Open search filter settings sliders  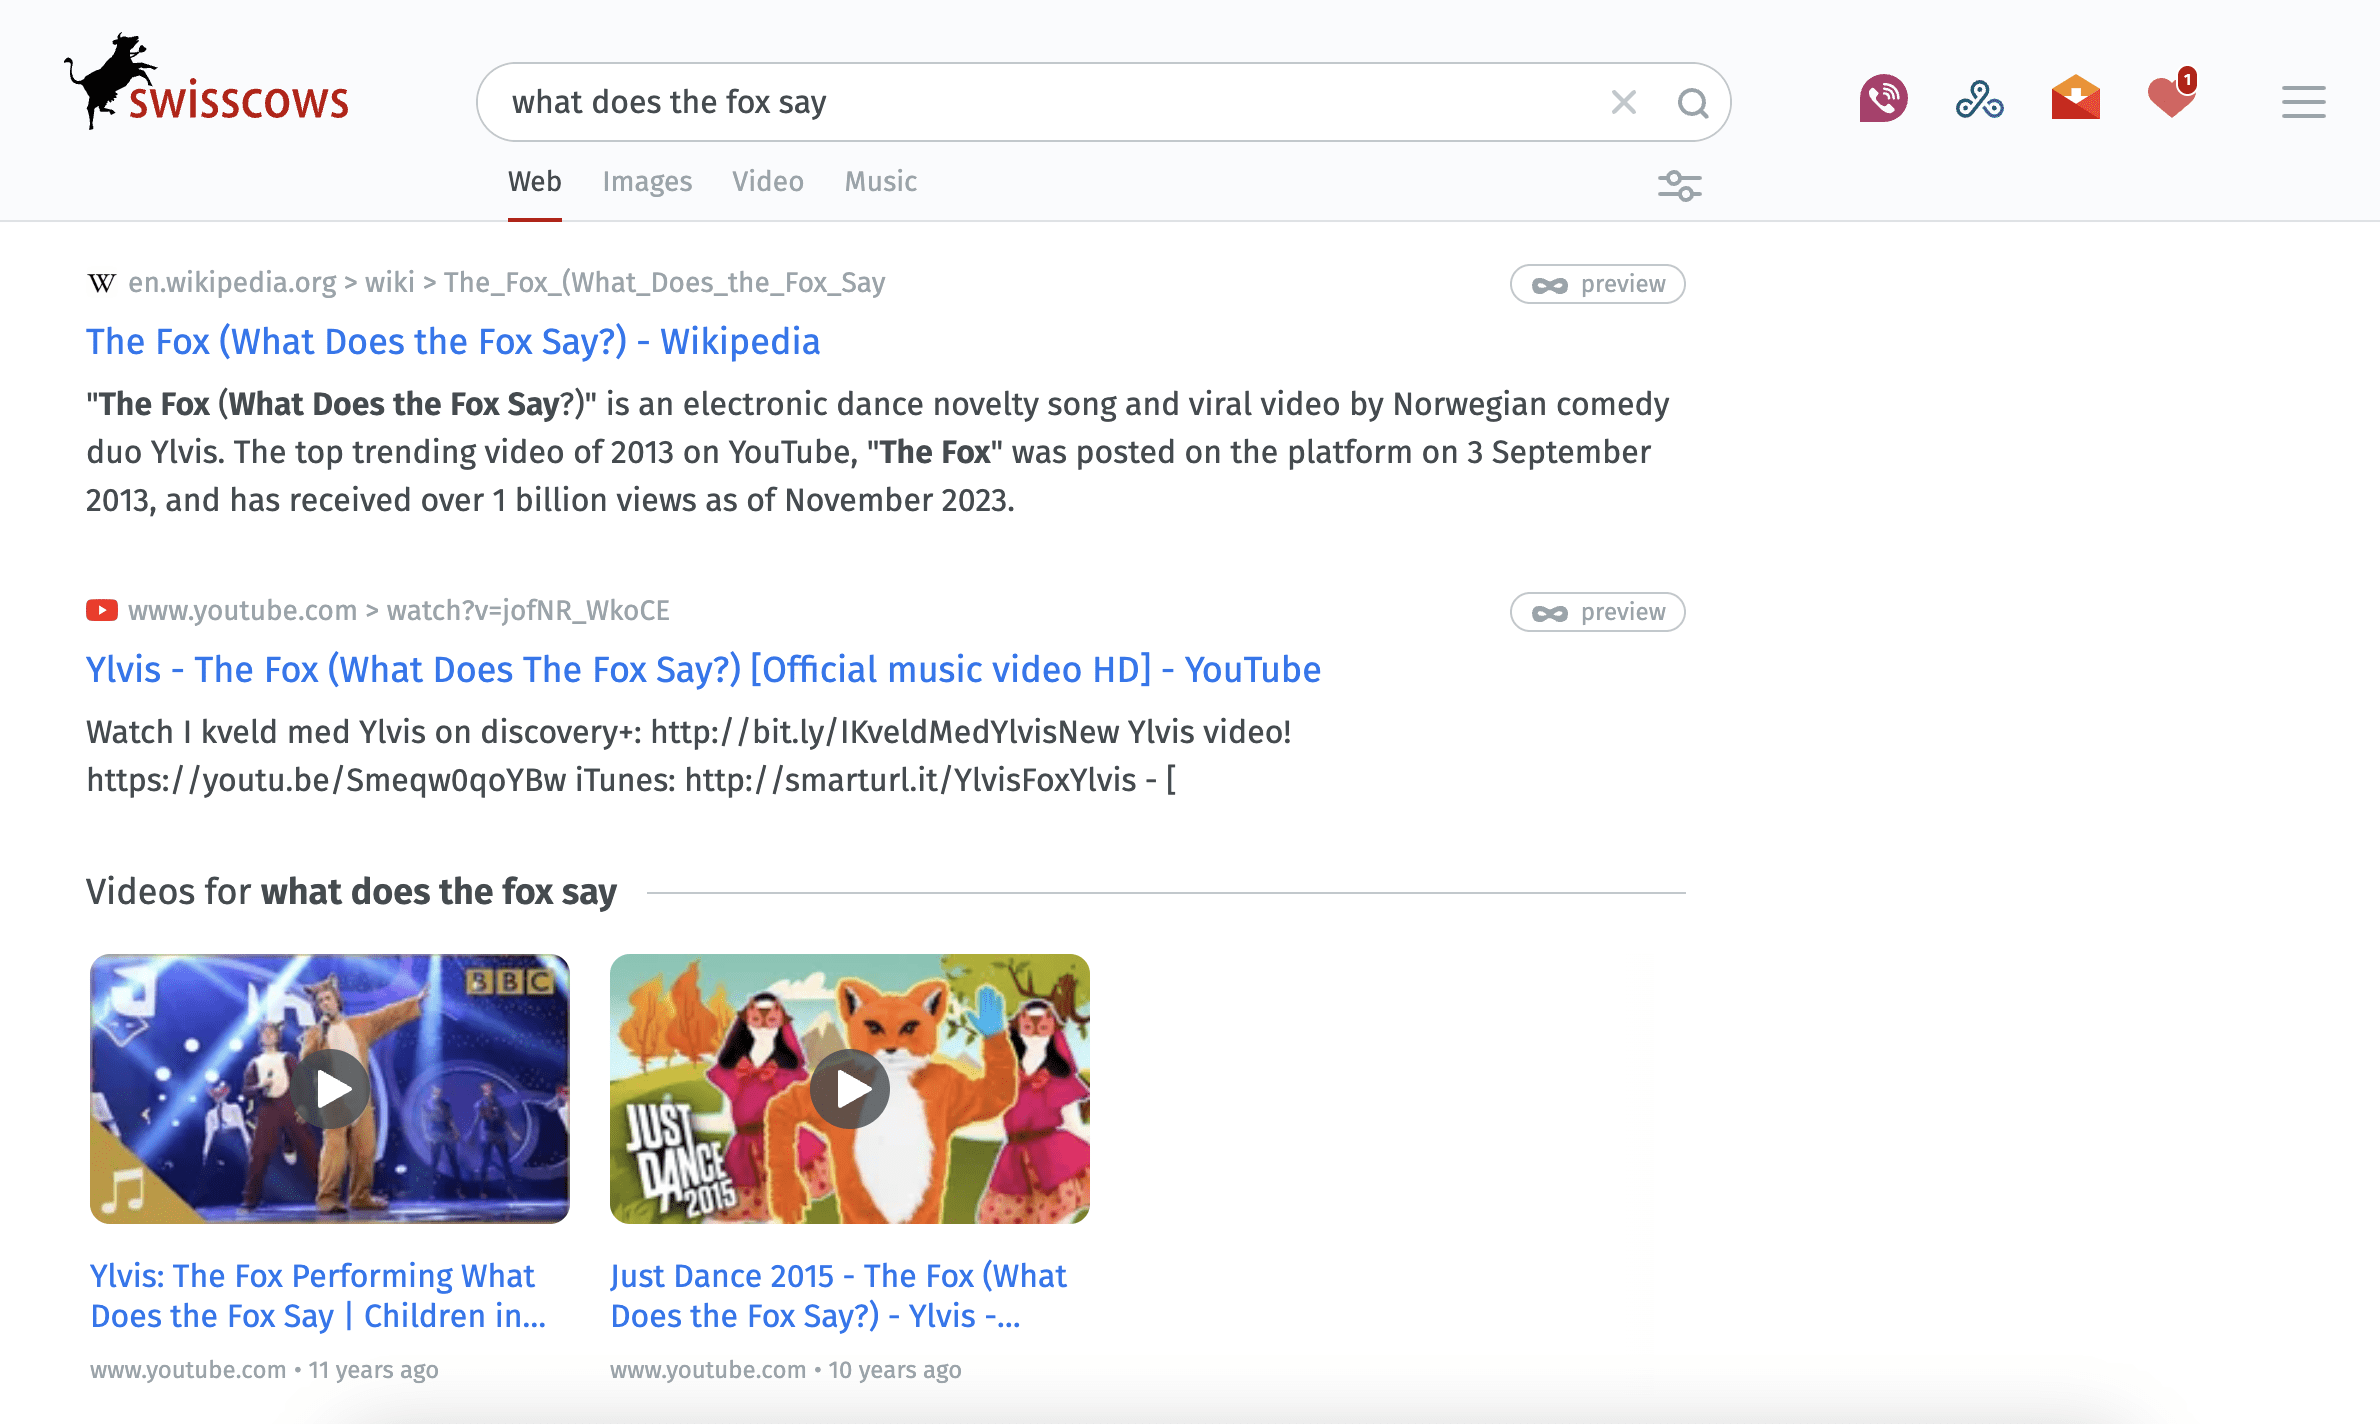click(x=1679, y=186)
